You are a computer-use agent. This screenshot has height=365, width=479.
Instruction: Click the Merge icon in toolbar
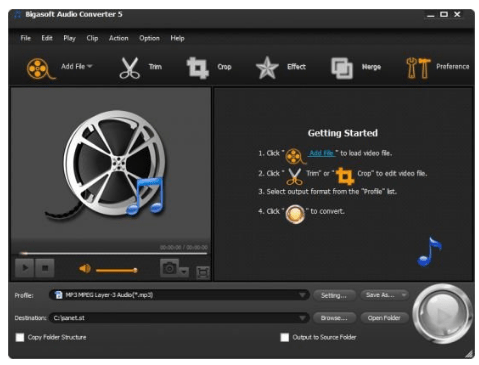(x=341, y=68)
